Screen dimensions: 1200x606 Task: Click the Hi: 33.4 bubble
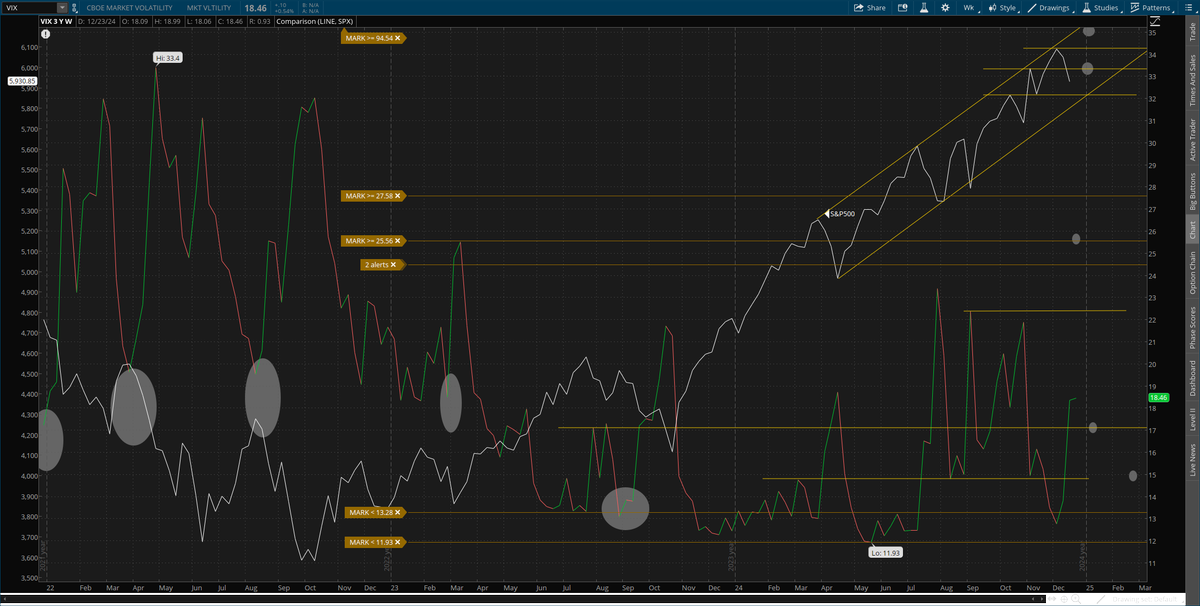pos(168,59)
